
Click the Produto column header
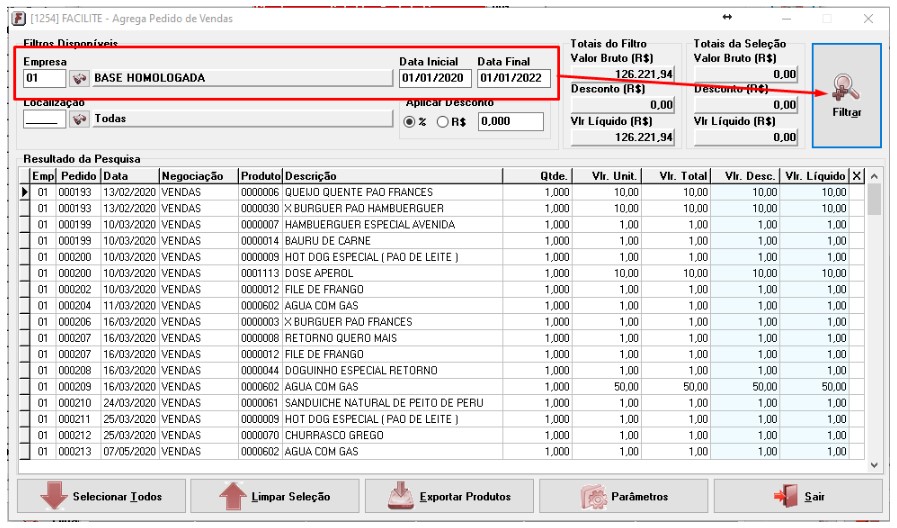(x=260, y=176)
